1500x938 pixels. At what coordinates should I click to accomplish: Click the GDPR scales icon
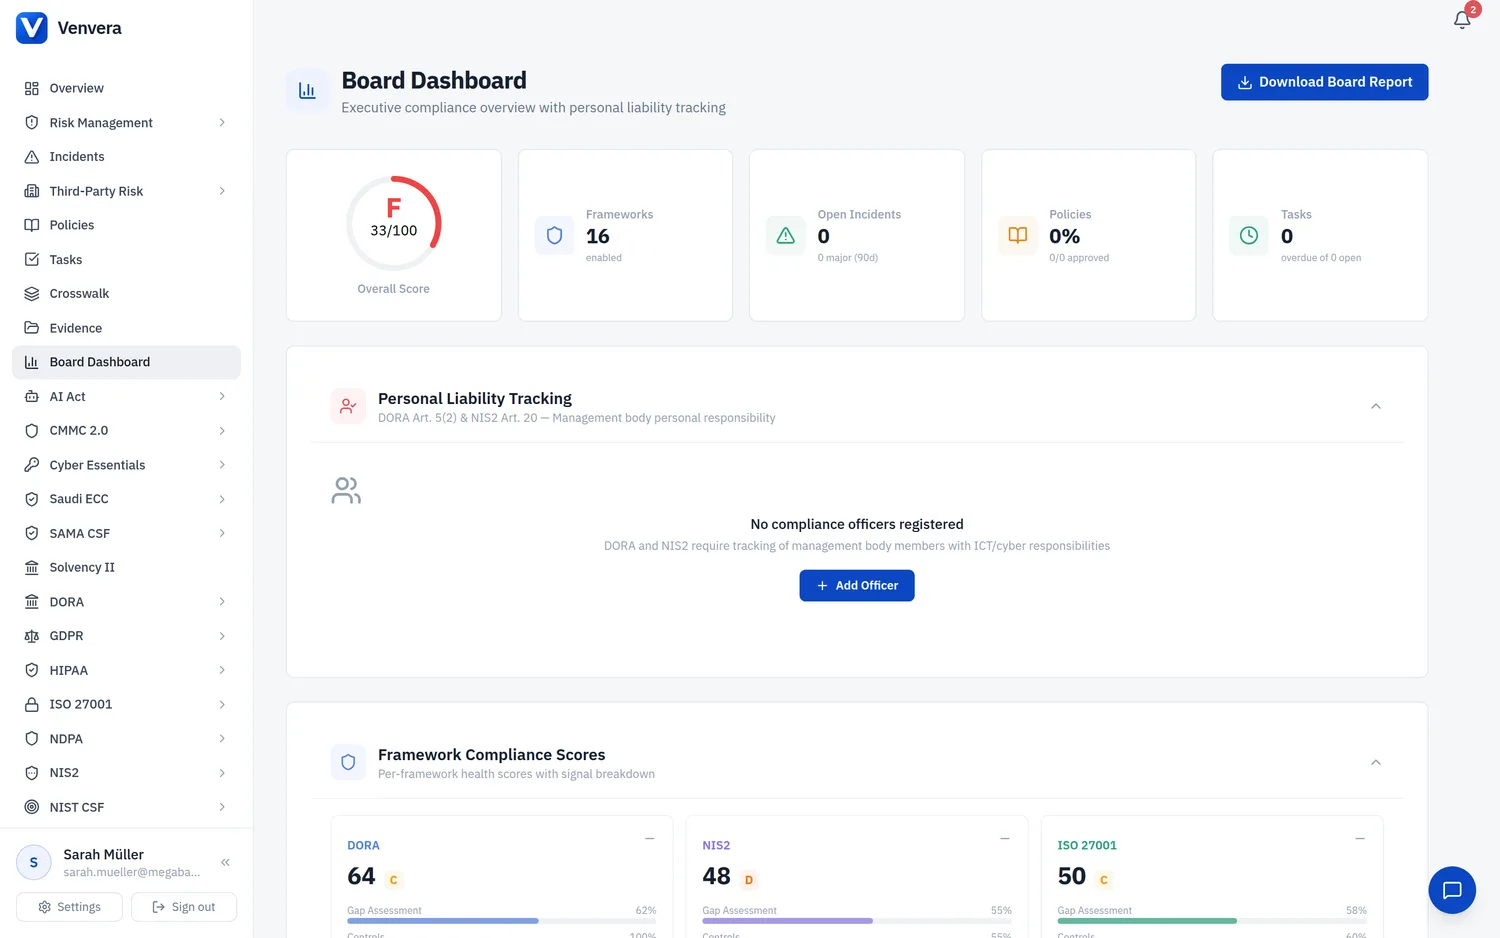(32, 636)
